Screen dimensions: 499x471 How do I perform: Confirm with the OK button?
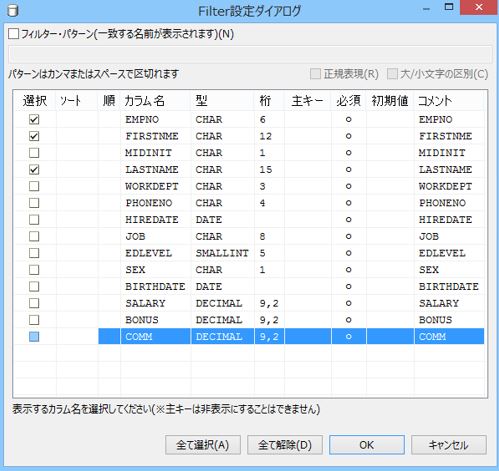[x=367, y=445]
